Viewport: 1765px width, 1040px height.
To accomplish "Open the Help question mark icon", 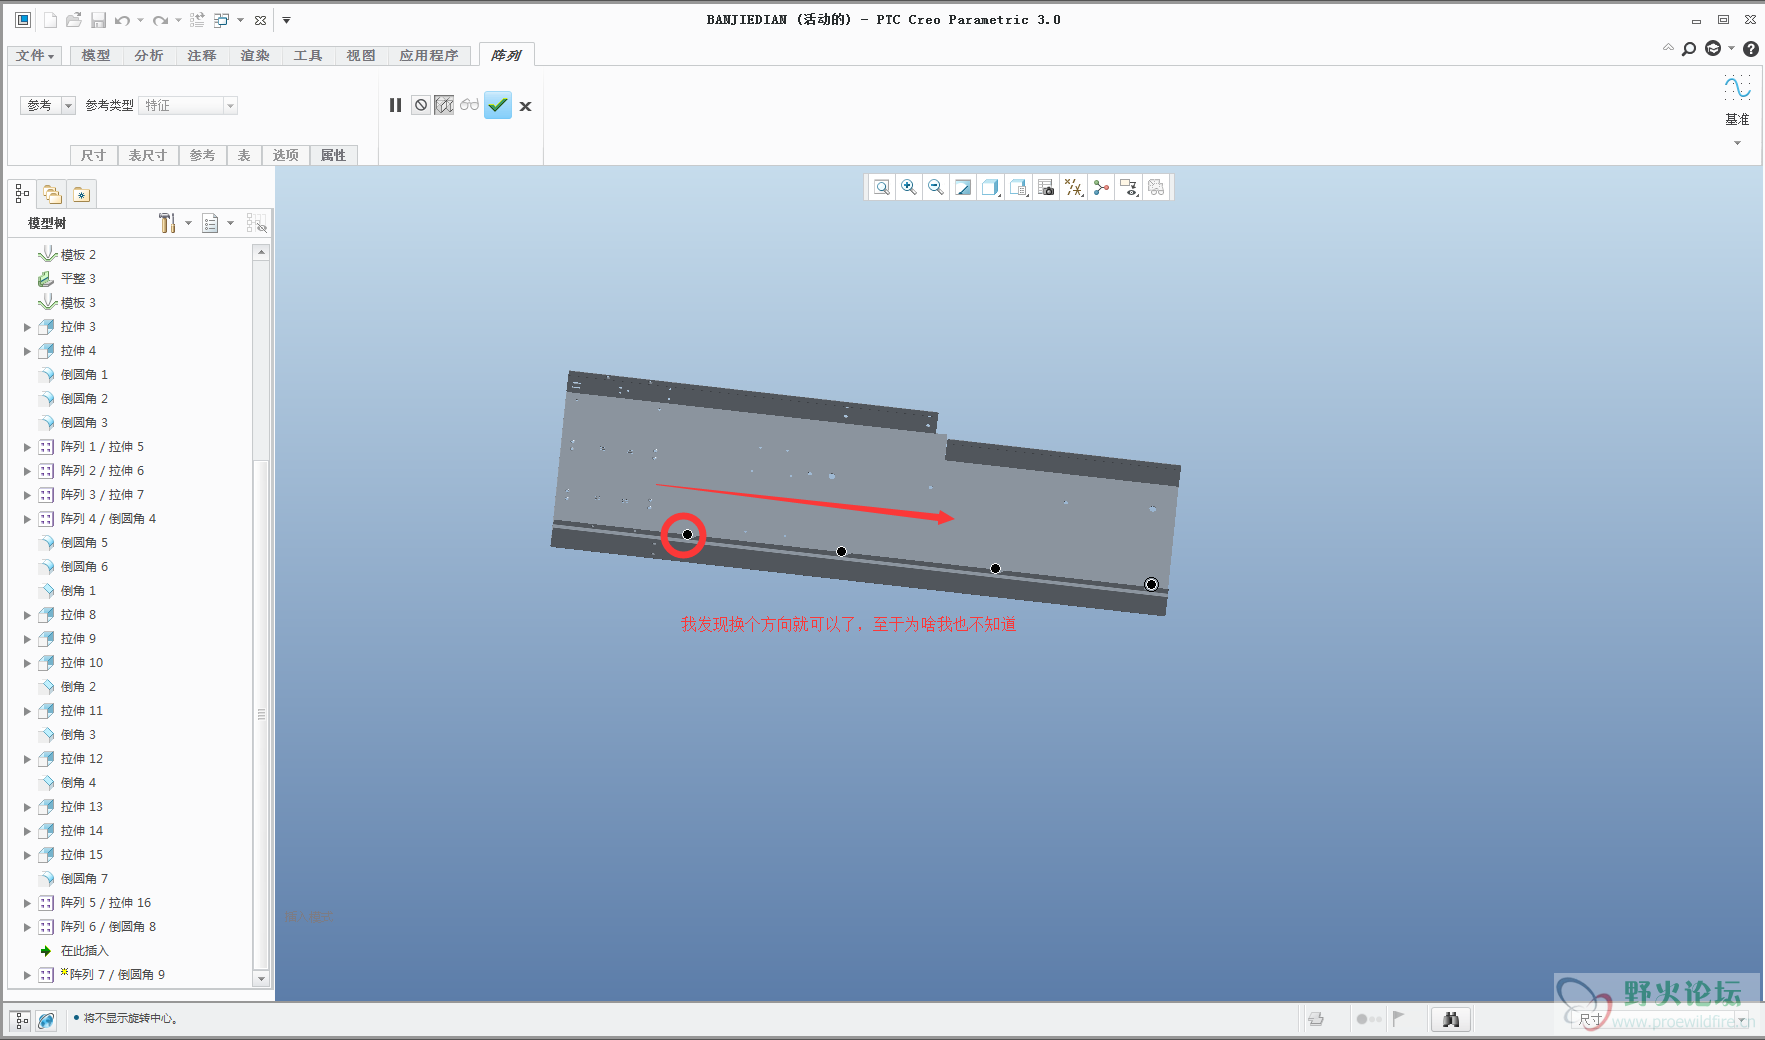I will [x=1751, y=48].
